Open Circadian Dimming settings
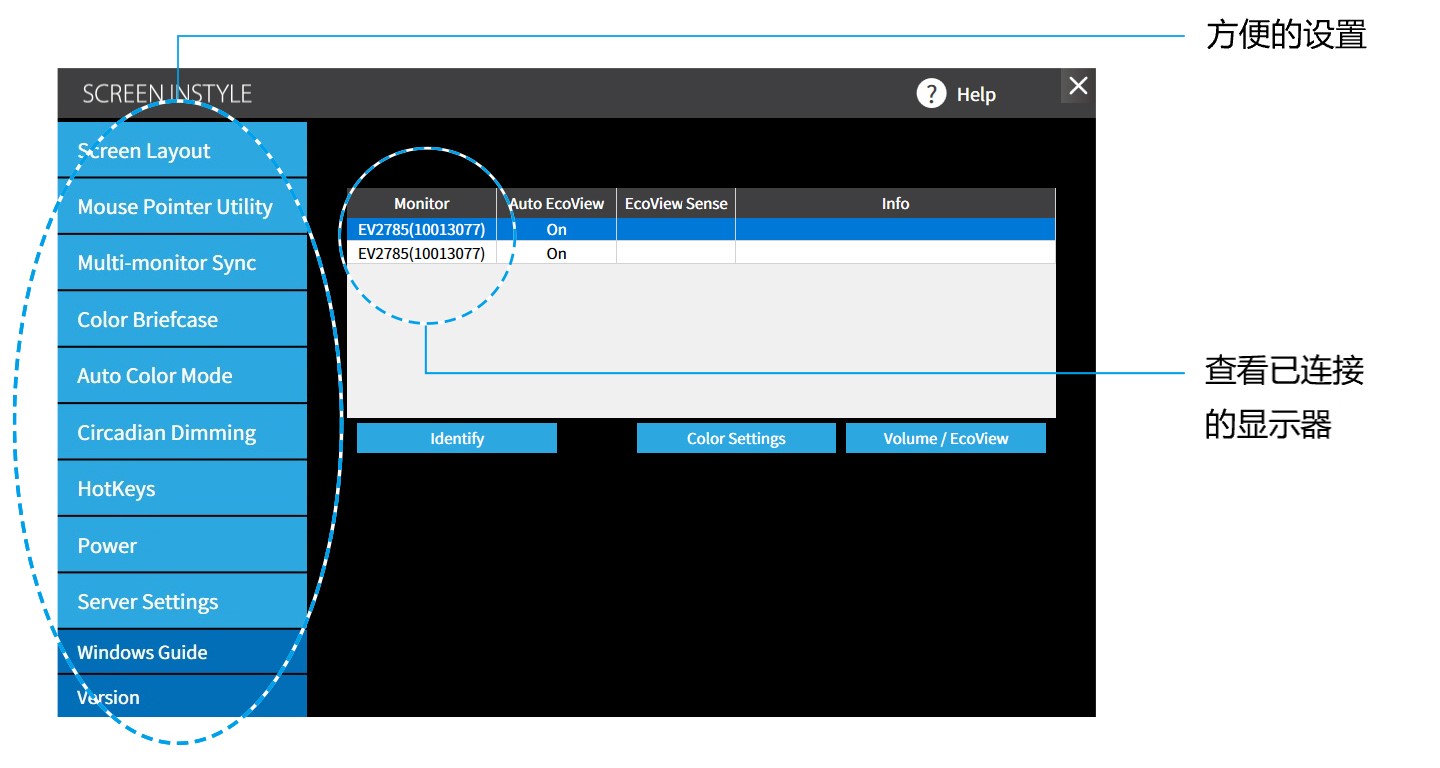1440x768 pixels. [182, 432]
